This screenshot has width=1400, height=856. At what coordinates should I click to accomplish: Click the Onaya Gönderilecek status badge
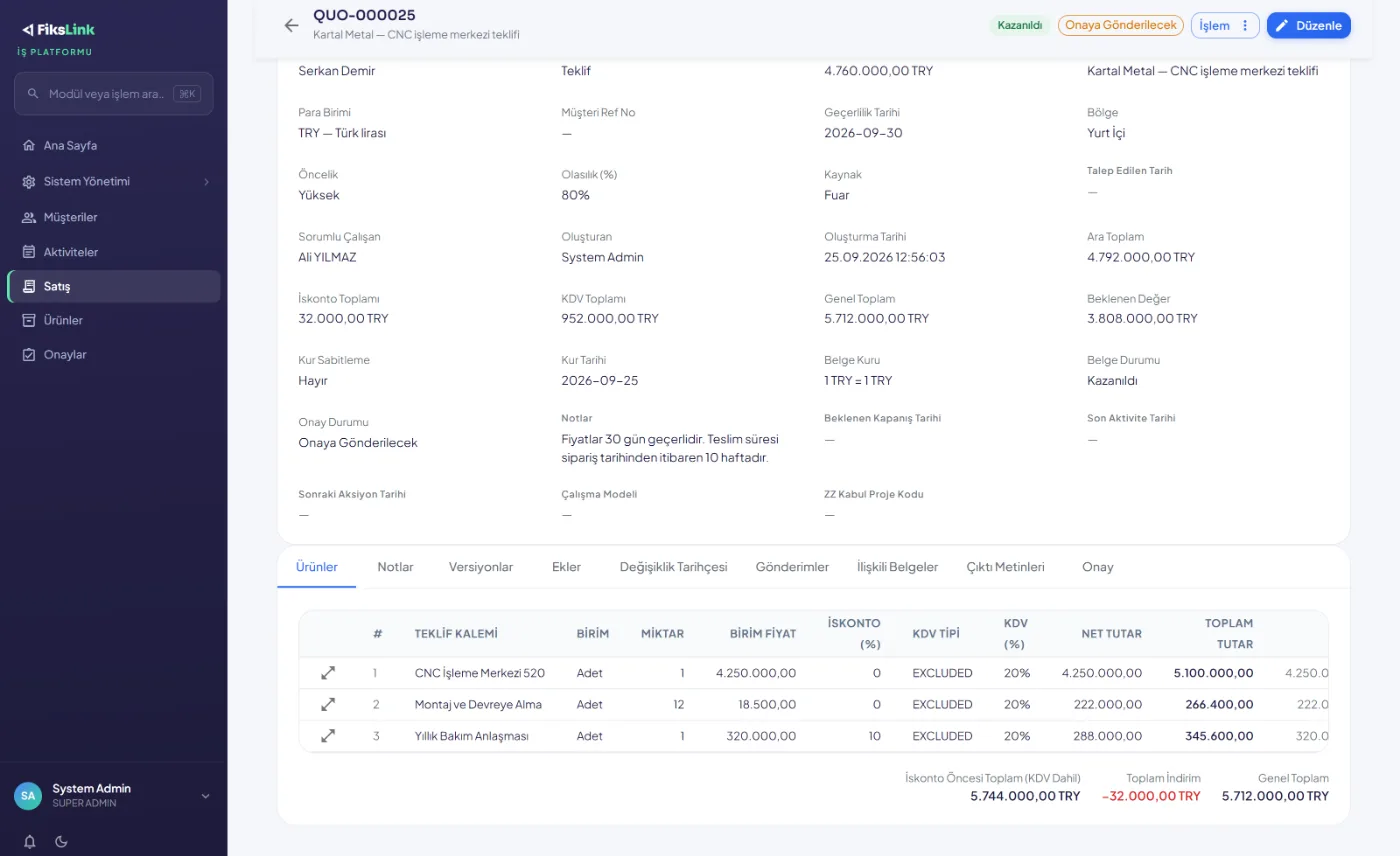pyautogui.click(x=1121, y=25)
